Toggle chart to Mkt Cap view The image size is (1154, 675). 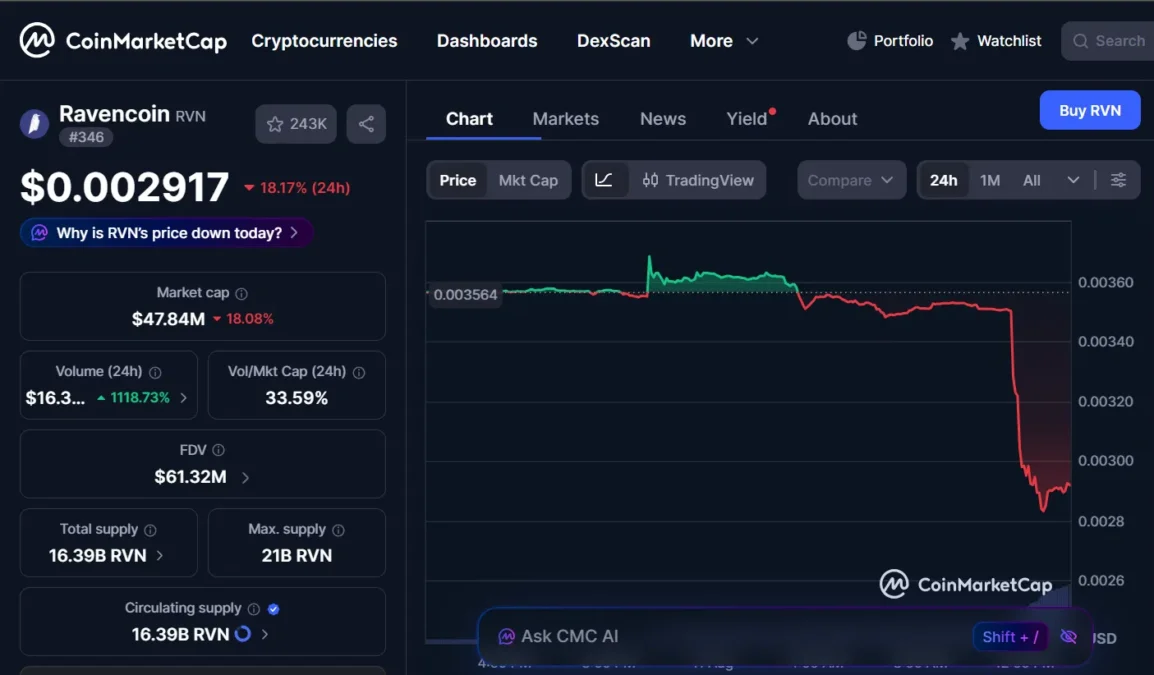(x=528, y=180)
